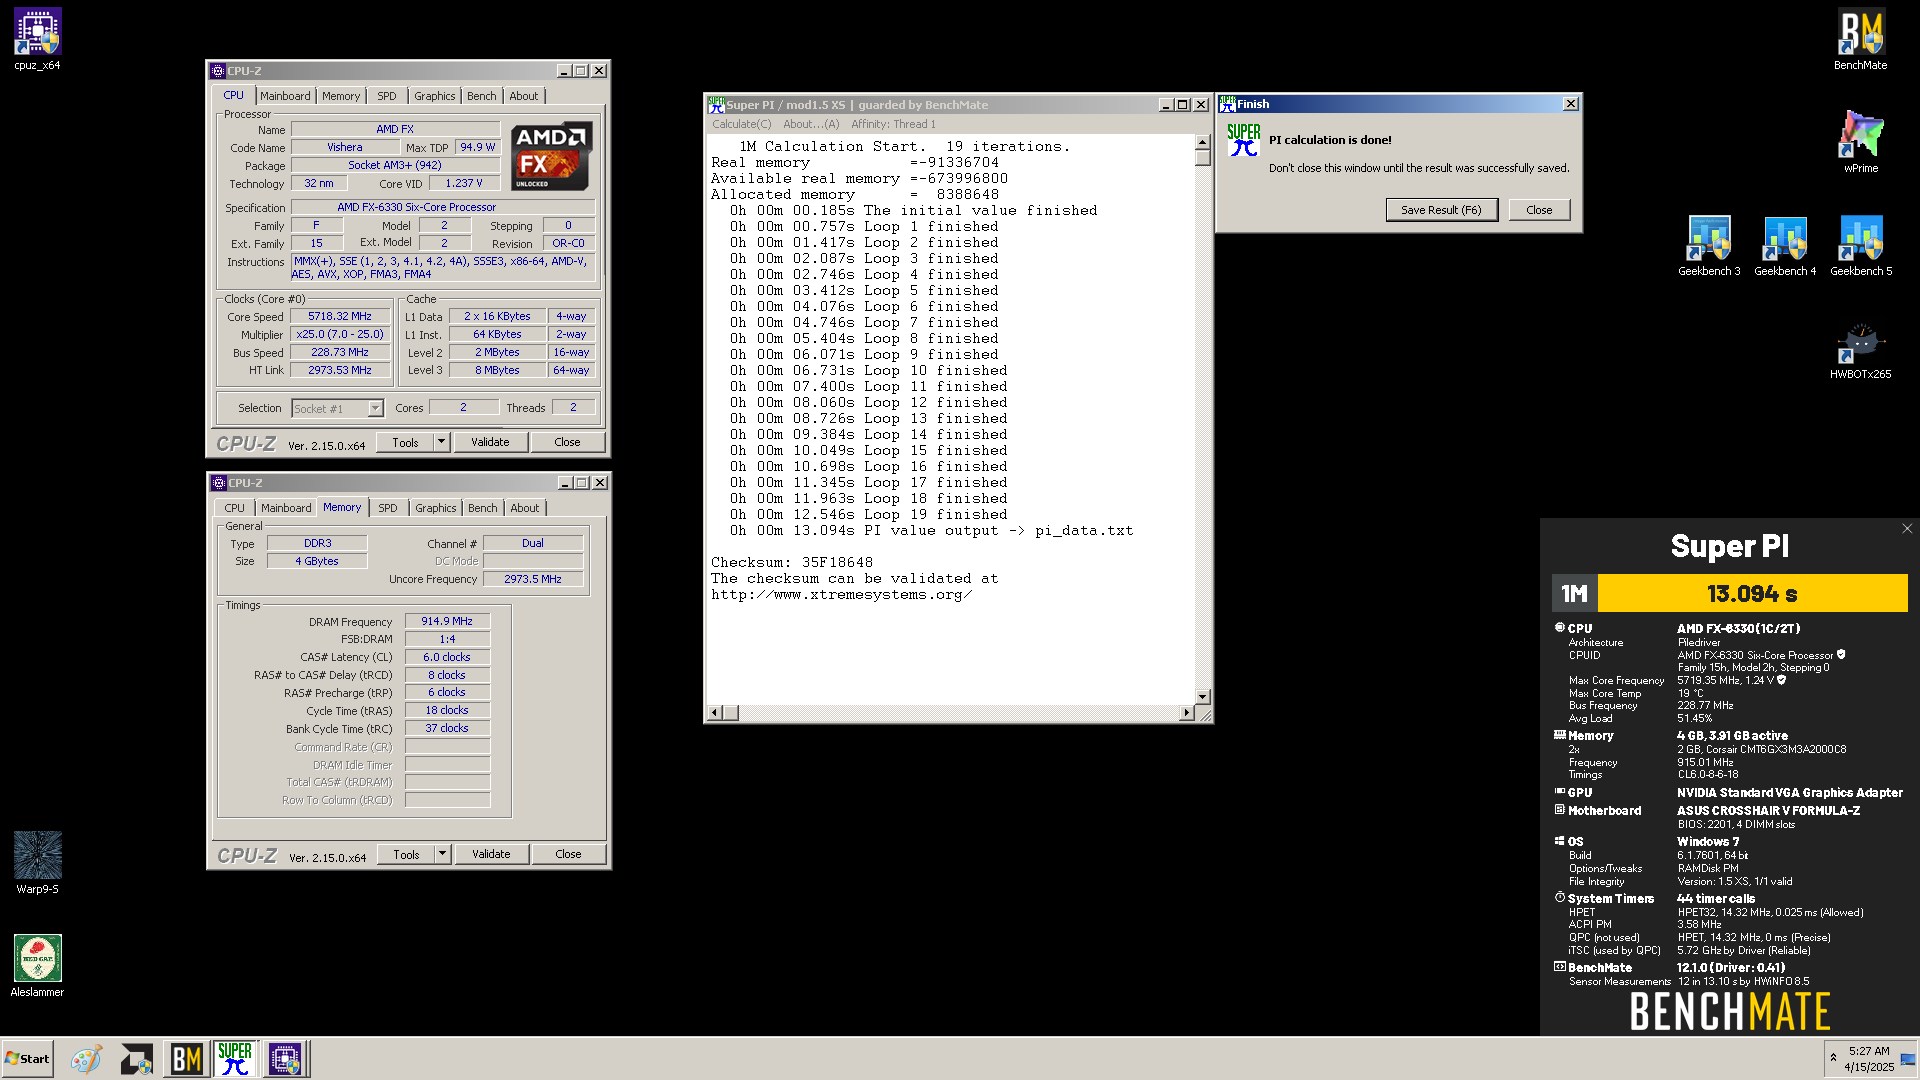Launch HWBOTx265 from the desktop
Screen dimensions: 1920x1080
pos(1860,350)
